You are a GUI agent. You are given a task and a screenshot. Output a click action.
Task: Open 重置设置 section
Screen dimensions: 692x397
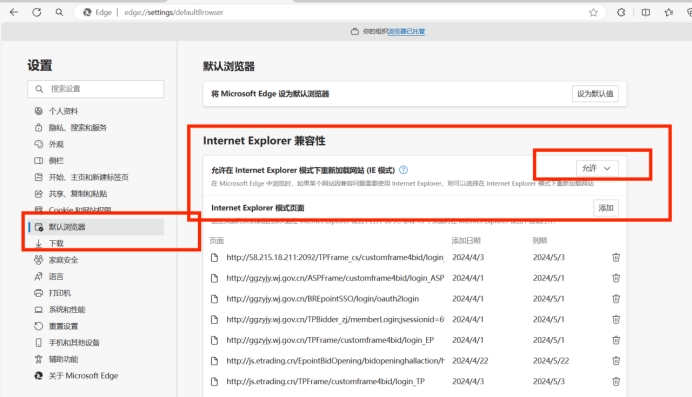63,326
